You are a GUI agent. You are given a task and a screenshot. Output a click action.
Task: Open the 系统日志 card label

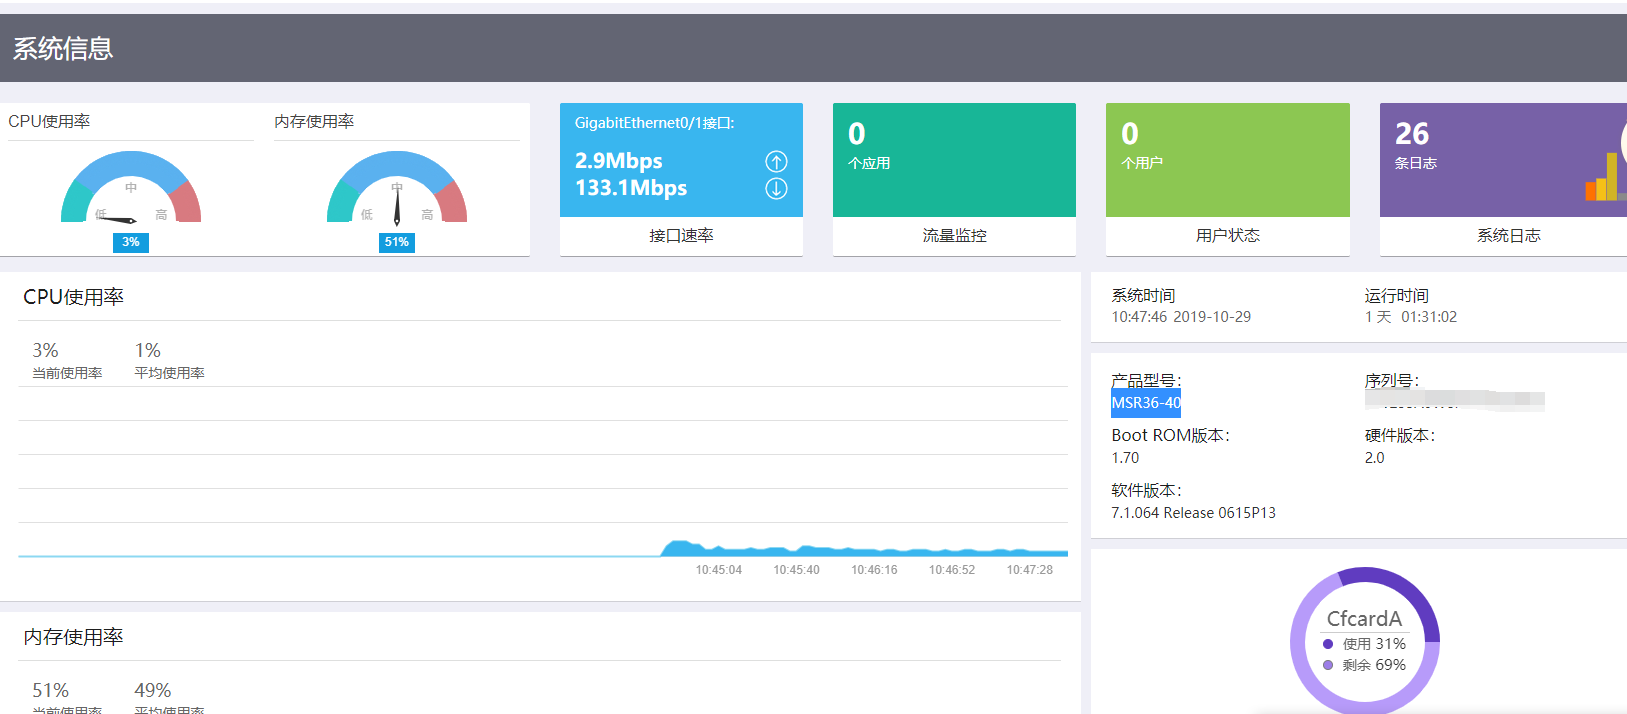(1508, 236)
